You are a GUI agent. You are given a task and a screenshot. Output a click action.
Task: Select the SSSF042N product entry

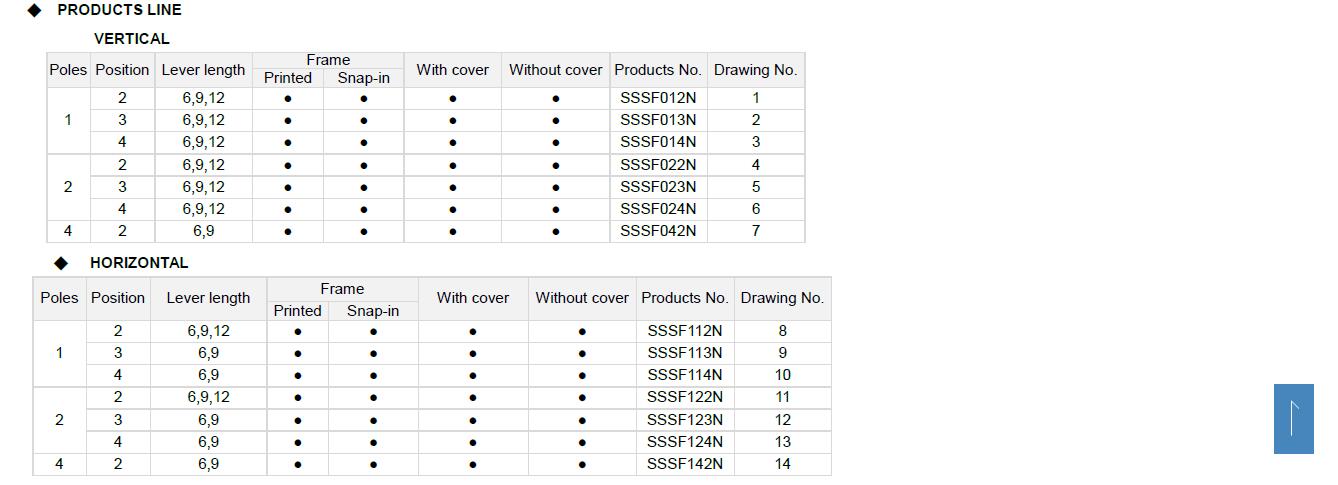(x=658, y=231)
